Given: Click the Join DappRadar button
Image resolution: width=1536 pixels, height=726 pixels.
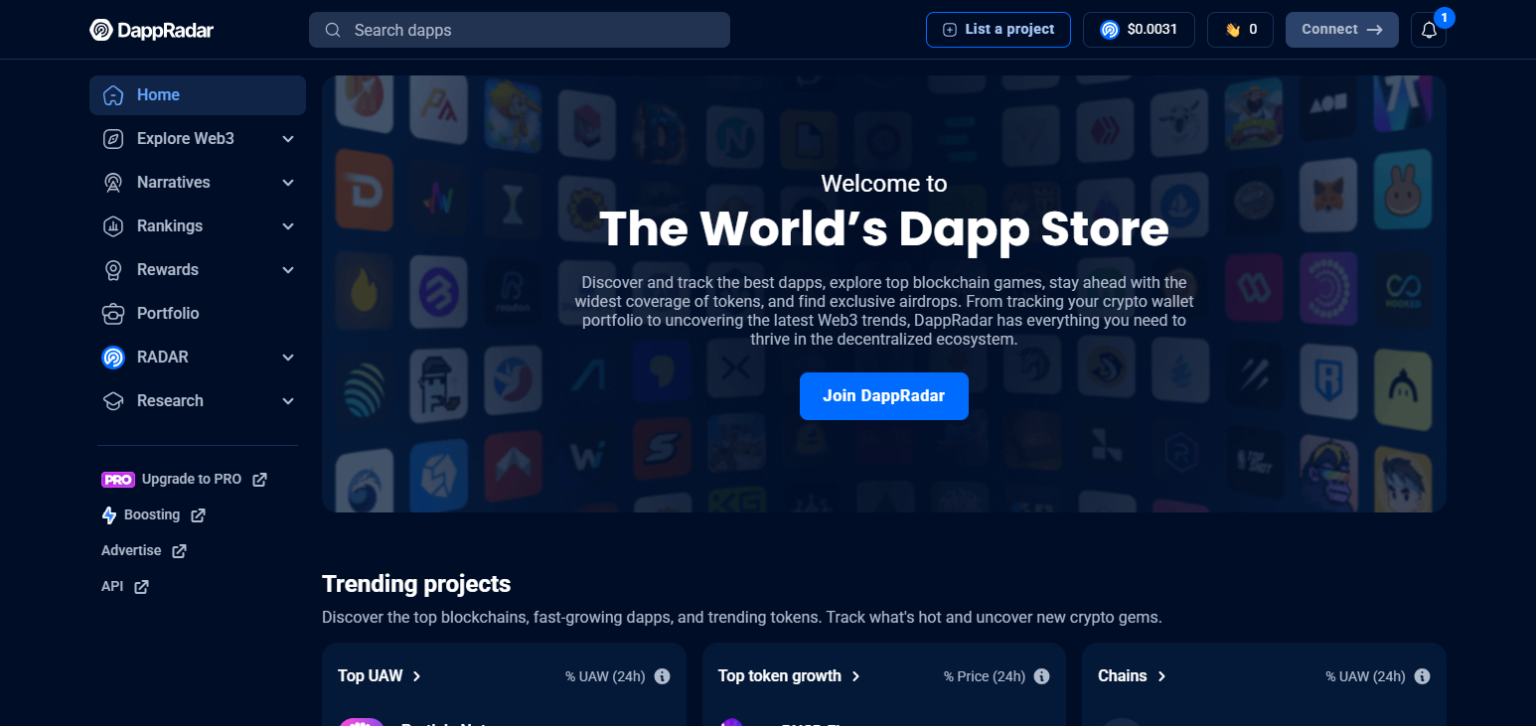Looking at the screenshot, I should 883,396.
